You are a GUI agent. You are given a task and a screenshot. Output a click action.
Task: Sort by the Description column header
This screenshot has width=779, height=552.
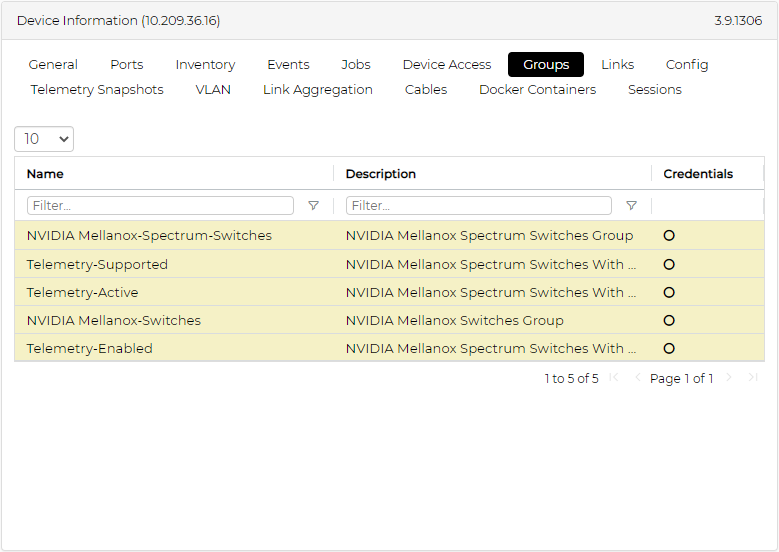381,174
